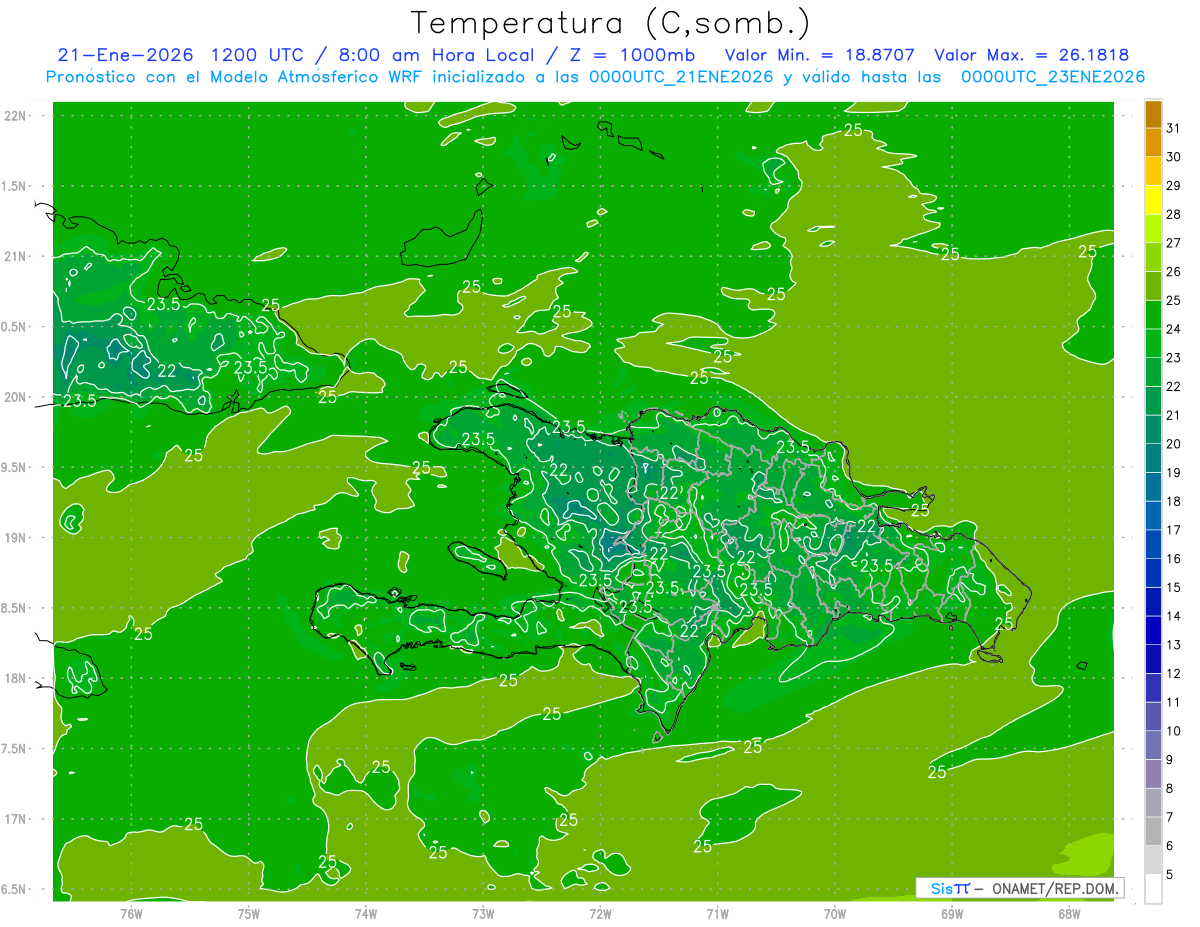1200x927 pixels.
Task: Select the date text "21-Ene-2026"
Action: click(125, 55)
